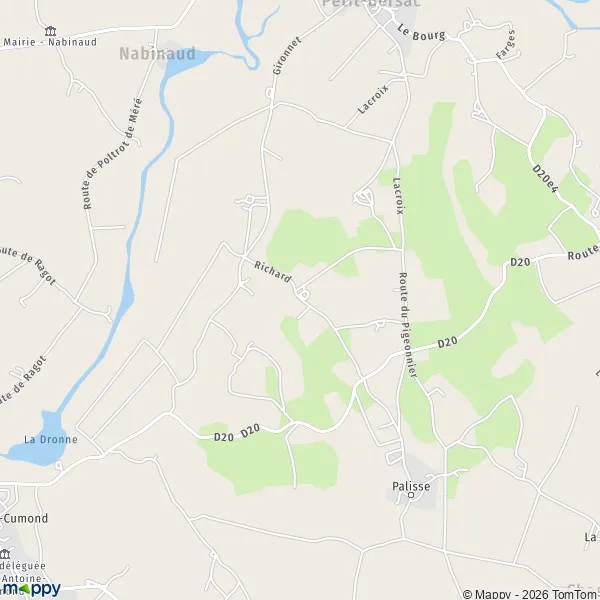
Task: Click the Mairie - Nabinaud town hall icon
Action: pos(50,31)
